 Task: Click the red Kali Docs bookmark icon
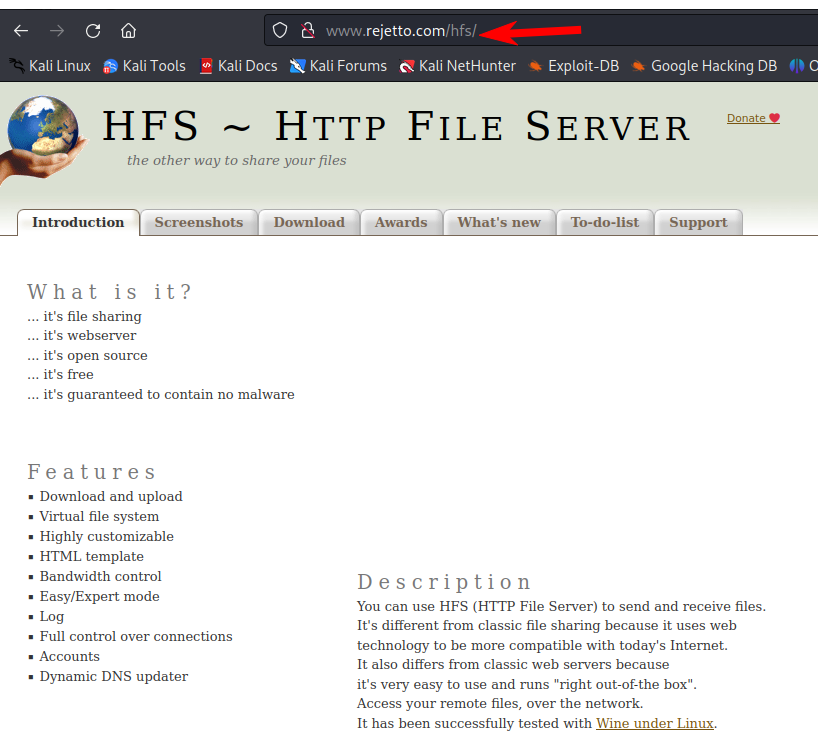[x=207, y=66]
